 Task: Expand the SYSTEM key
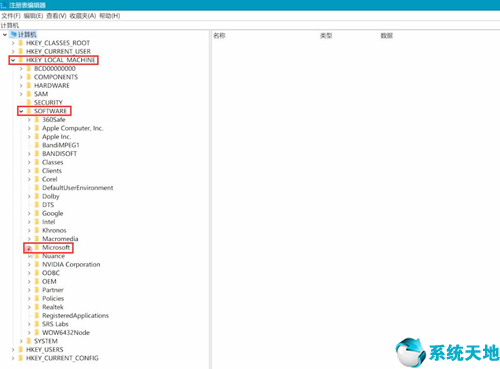click(21, 341)
